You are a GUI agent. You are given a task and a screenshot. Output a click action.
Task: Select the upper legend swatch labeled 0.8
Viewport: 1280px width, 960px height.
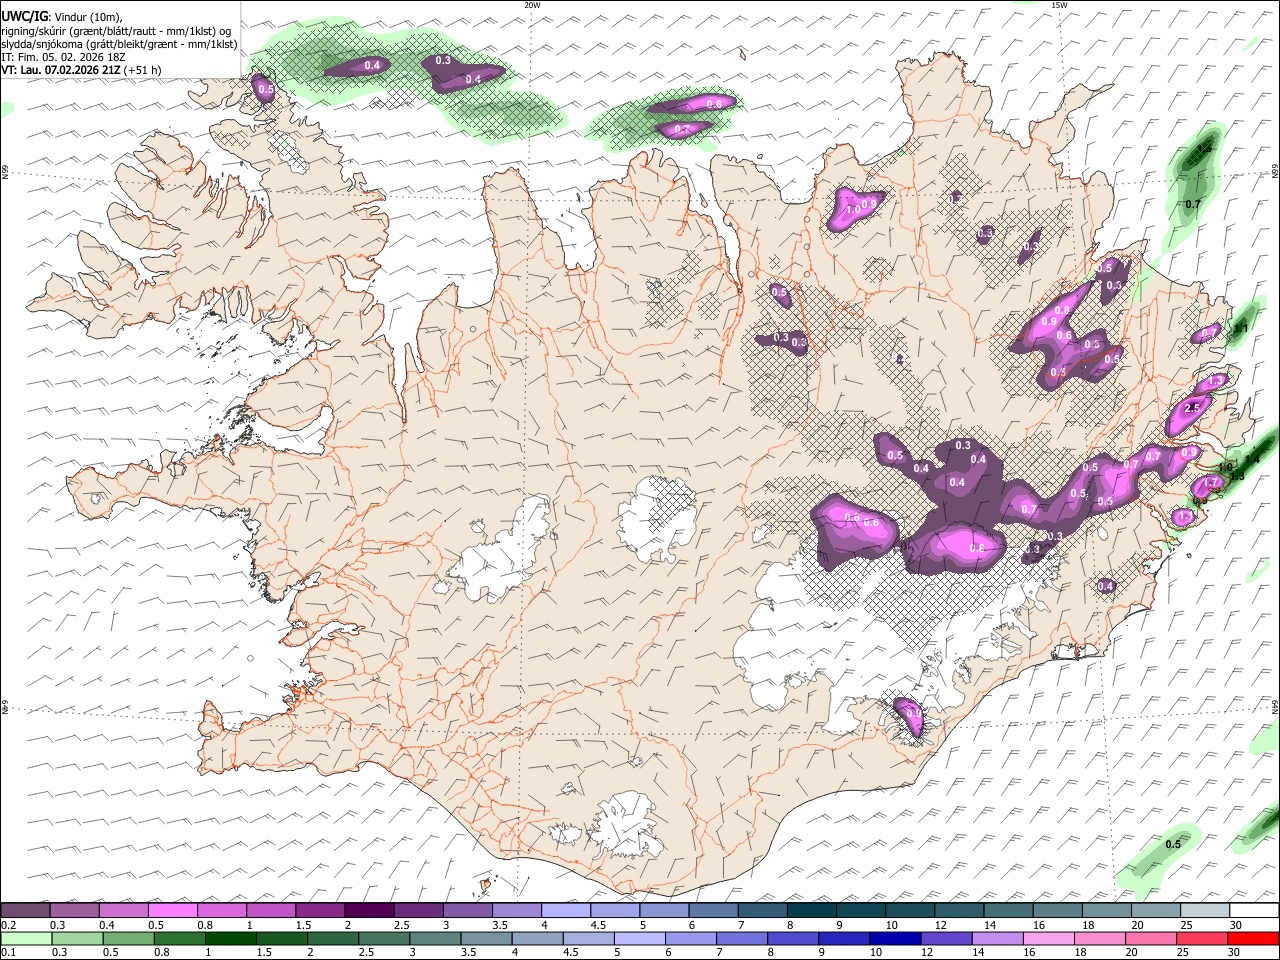(x=221, y=911)
